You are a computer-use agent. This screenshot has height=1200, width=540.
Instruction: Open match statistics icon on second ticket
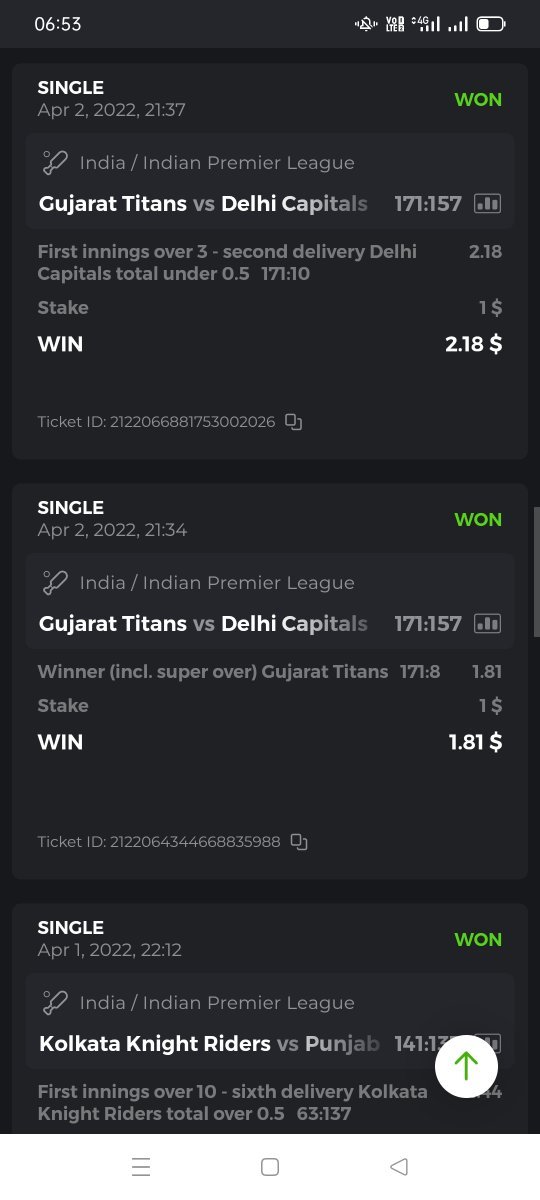tap(487, 624)
